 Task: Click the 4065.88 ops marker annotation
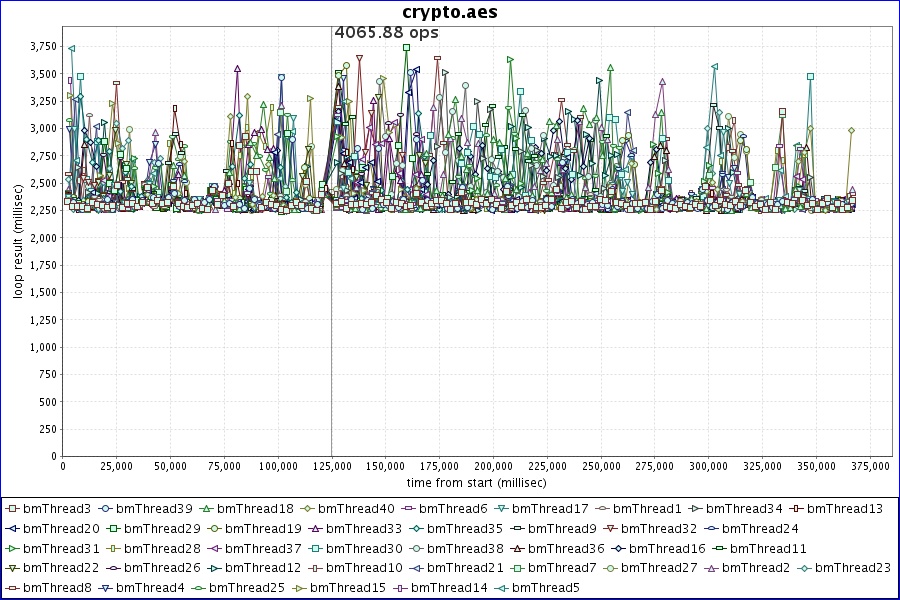coord(386,33)
